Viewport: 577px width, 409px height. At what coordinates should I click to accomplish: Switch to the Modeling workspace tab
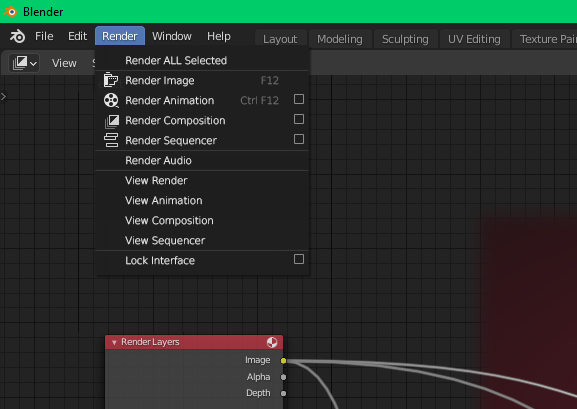tap(340, 39)
